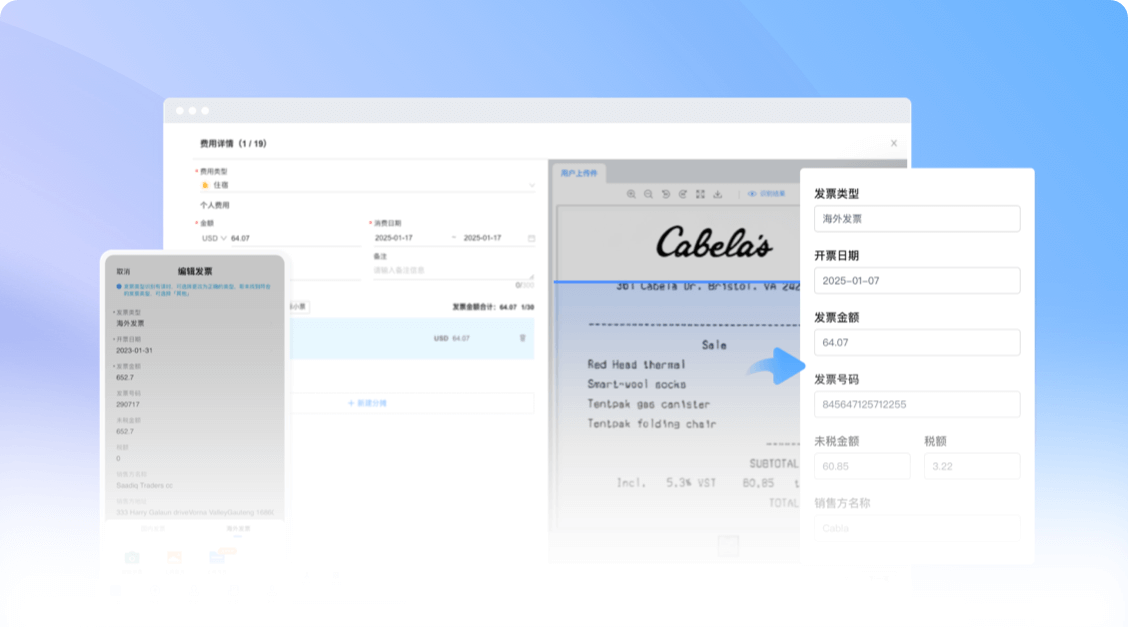Click the zoom out magnifier icon
Screen dimensions: 1128x627
[x=648, y=194]
